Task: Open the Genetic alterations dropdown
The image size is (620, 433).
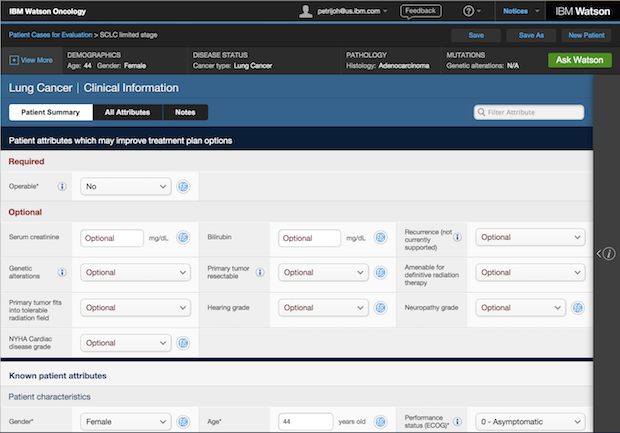Action: pyautogui.click(x=136, y=272)
